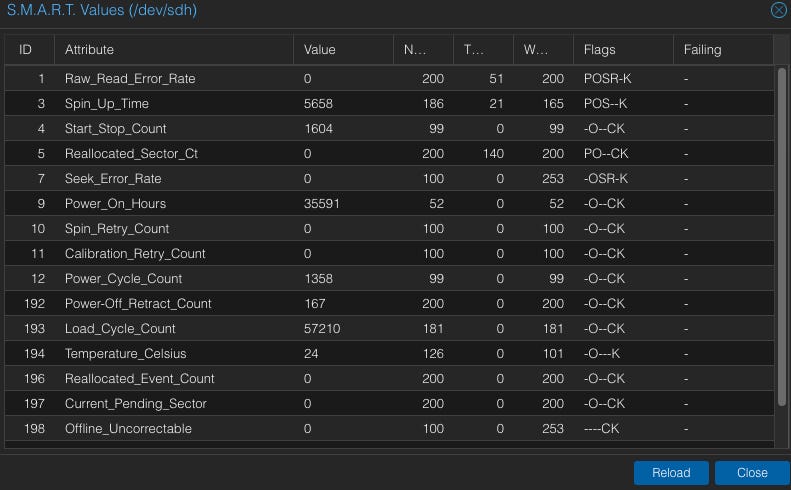
Task: Click the value 1604 for Start_Stop_Count
Action: pyautogui.click(x=318, y=129)
